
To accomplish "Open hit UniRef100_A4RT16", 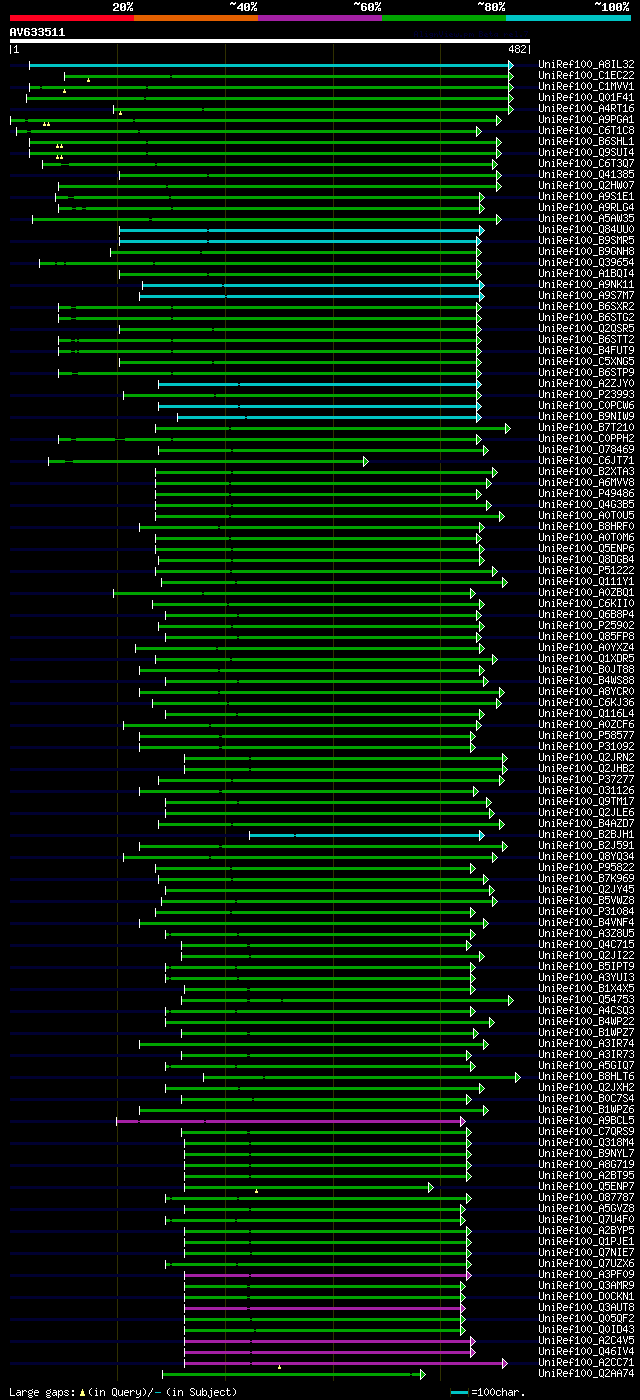I will [586, 108].
